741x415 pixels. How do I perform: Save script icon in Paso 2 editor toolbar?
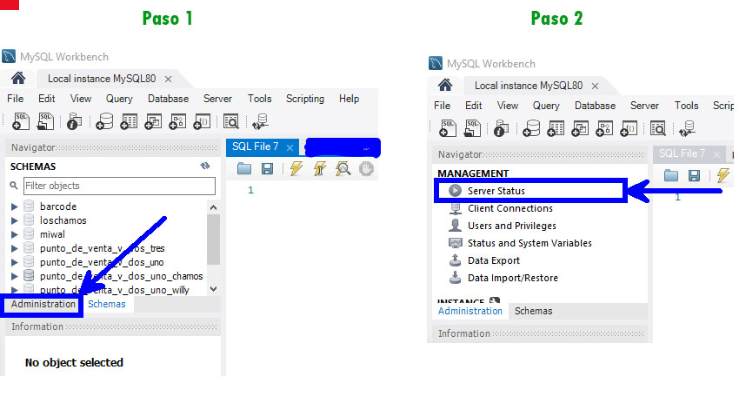click(x=694, y=176)
